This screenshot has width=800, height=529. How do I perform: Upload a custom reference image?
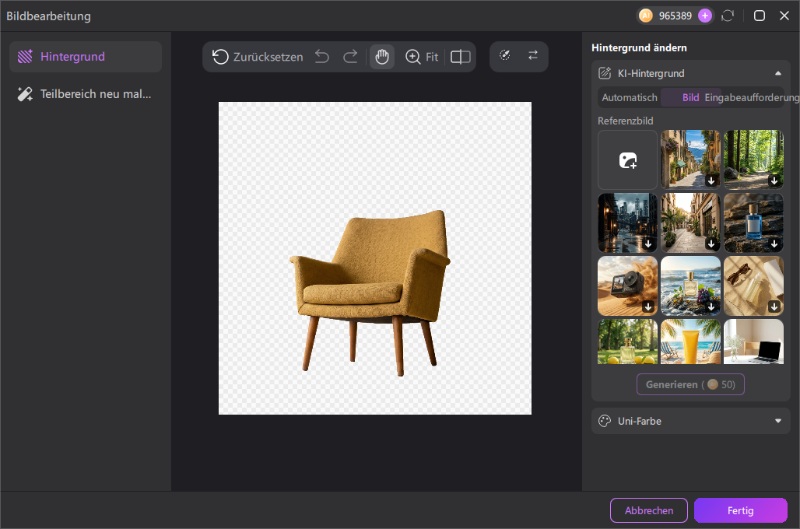pyautogui.click(x=628, y=160)
